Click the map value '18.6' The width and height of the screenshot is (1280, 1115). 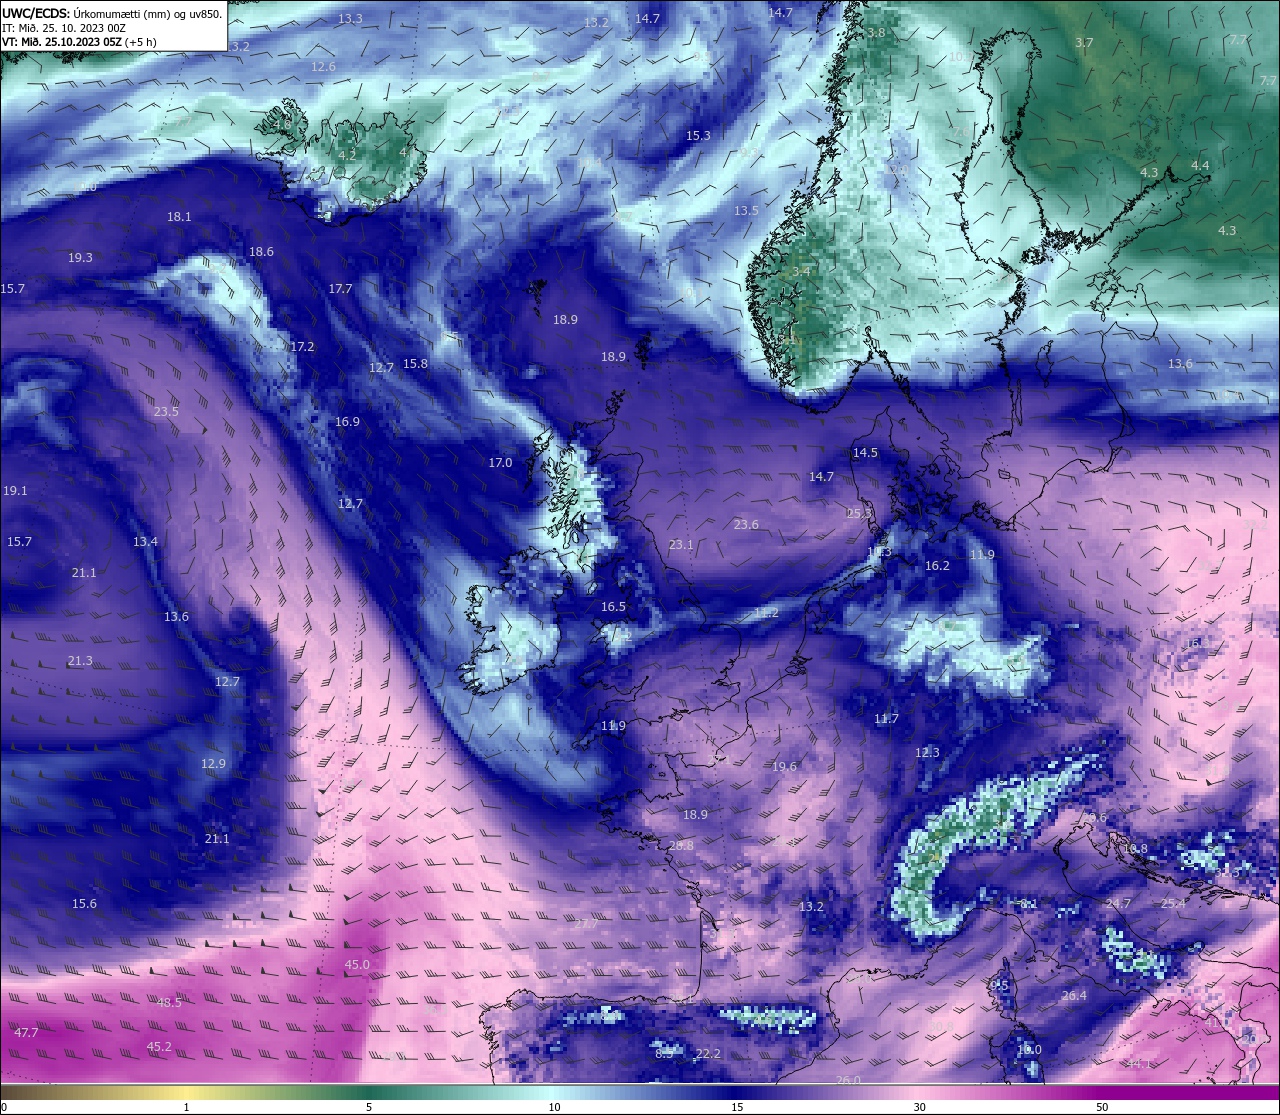tap(261, 252)
